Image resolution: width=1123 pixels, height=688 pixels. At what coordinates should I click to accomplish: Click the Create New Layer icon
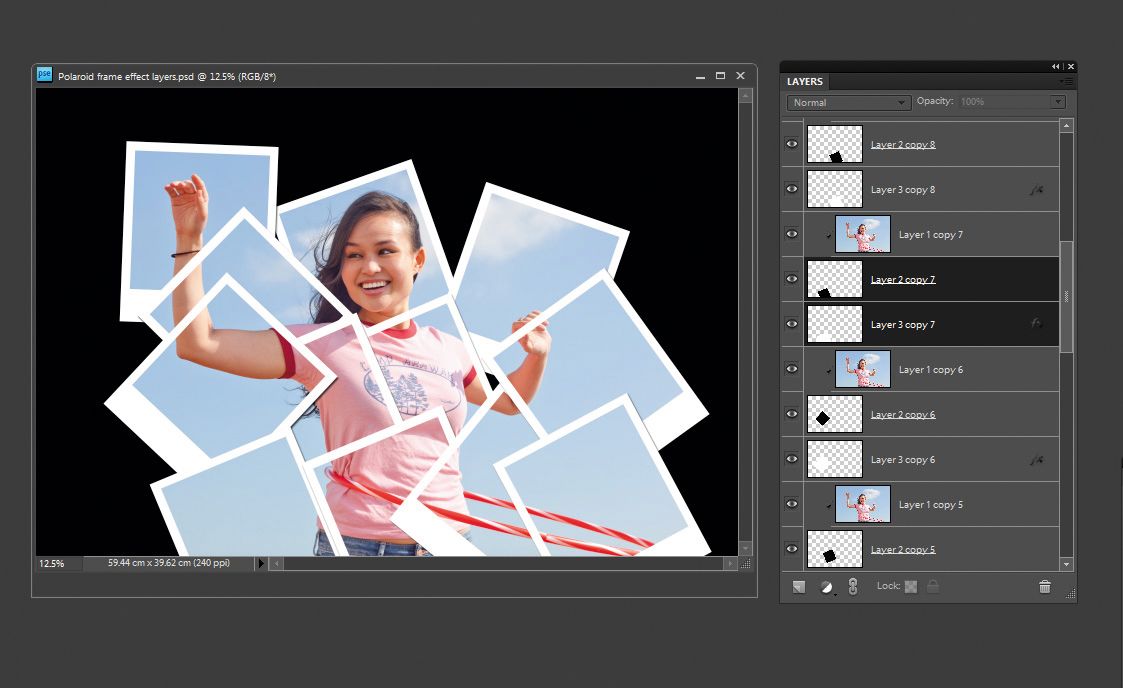point(797,586)
